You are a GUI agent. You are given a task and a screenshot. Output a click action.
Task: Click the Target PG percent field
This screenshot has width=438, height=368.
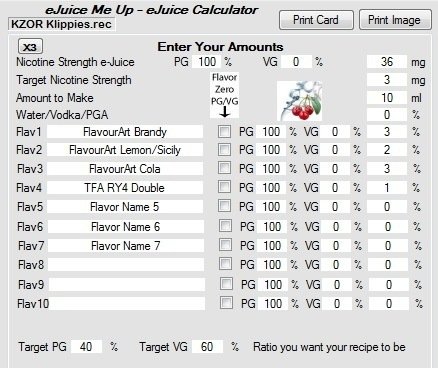point(86,347)
